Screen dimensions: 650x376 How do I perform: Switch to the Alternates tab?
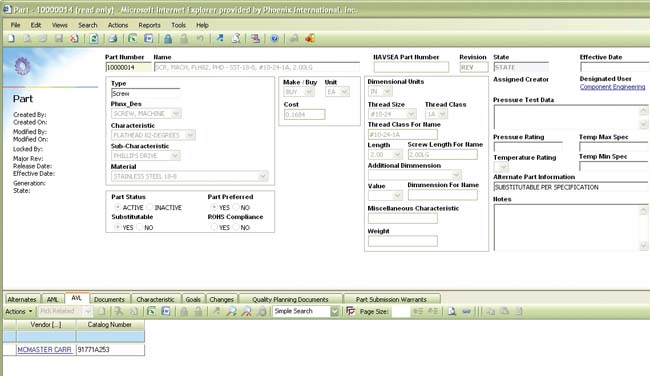coord(22,299)
